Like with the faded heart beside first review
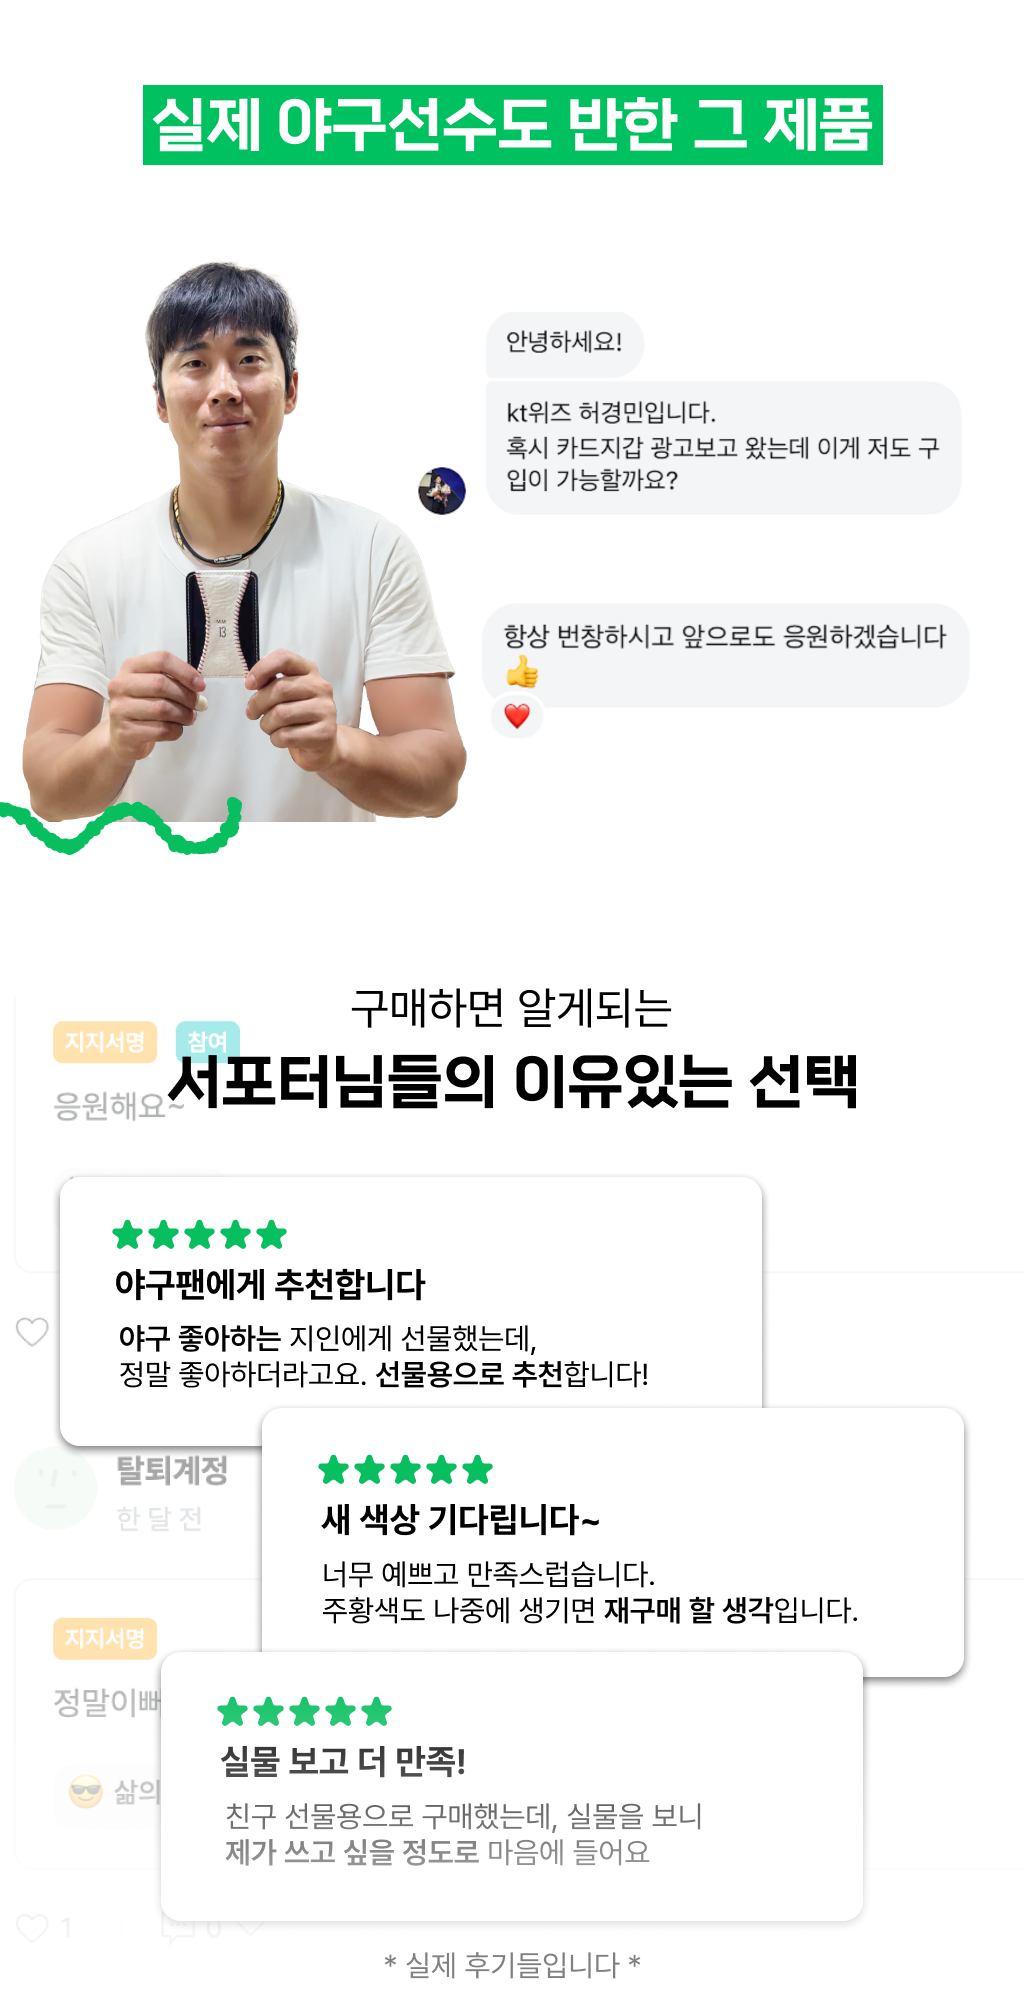The width and height of the screenshot is (1024, 1998). [x=32, y=1331]
